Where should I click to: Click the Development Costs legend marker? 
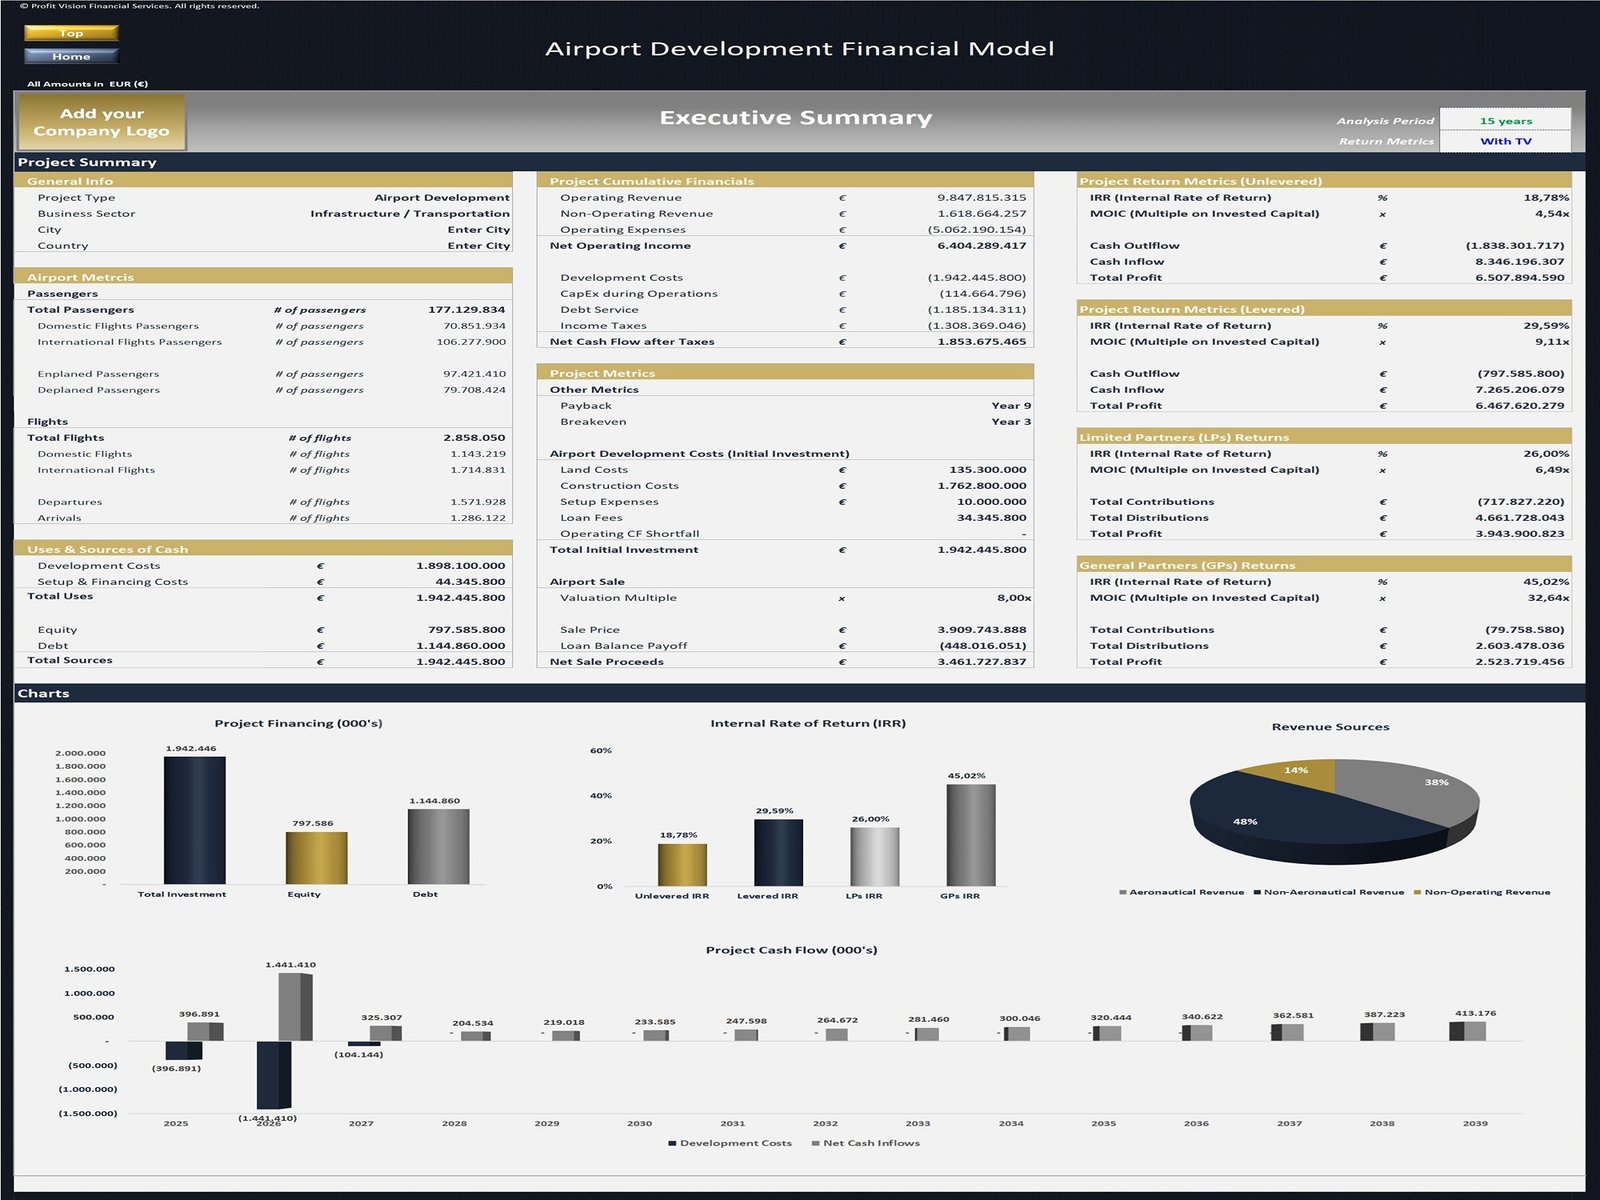pos(673,1143)
